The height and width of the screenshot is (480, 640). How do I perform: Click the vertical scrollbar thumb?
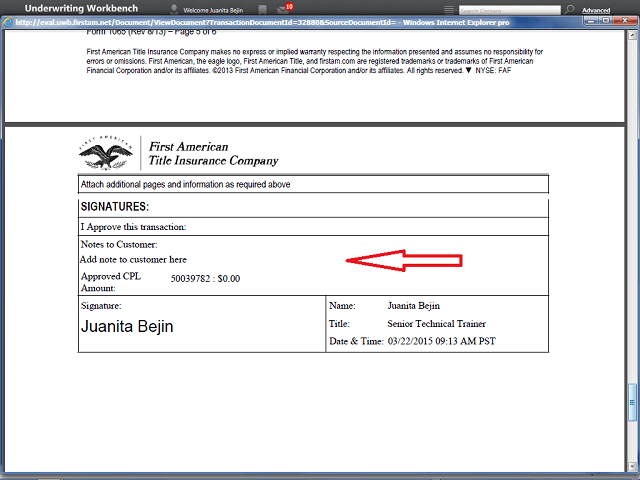632,402
